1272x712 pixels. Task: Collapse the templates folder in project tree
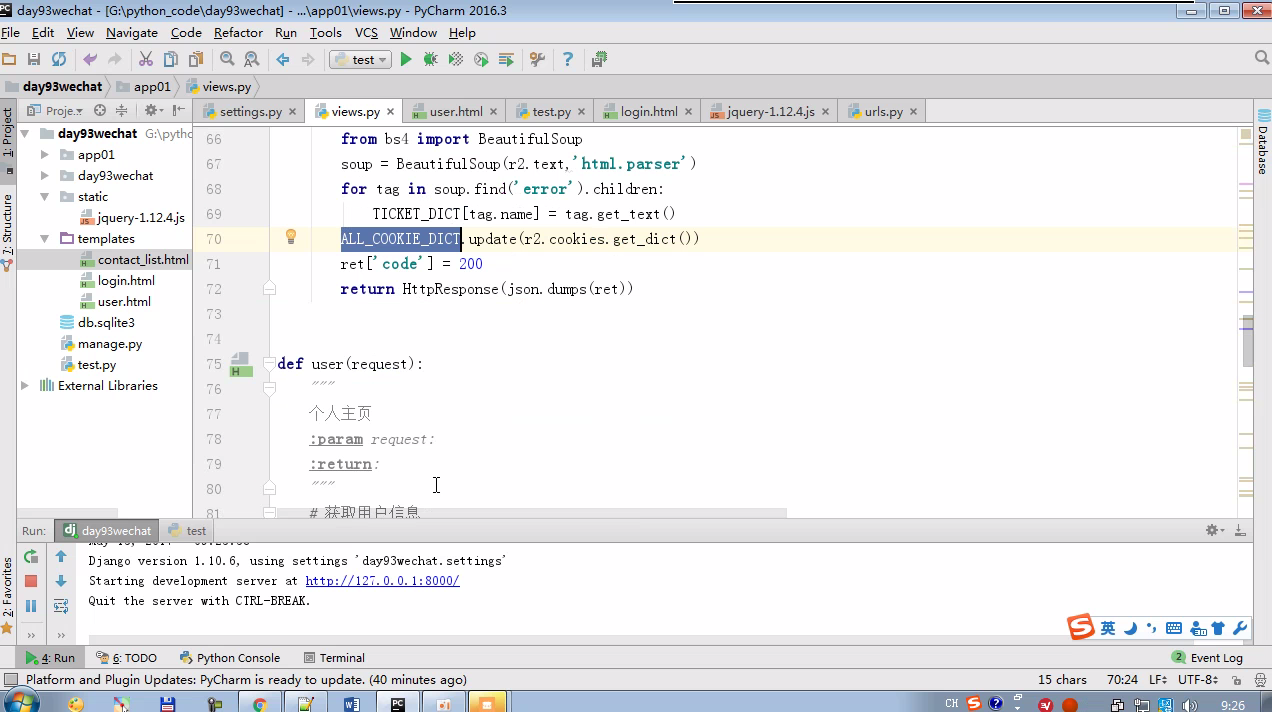[x=45, y=239]
